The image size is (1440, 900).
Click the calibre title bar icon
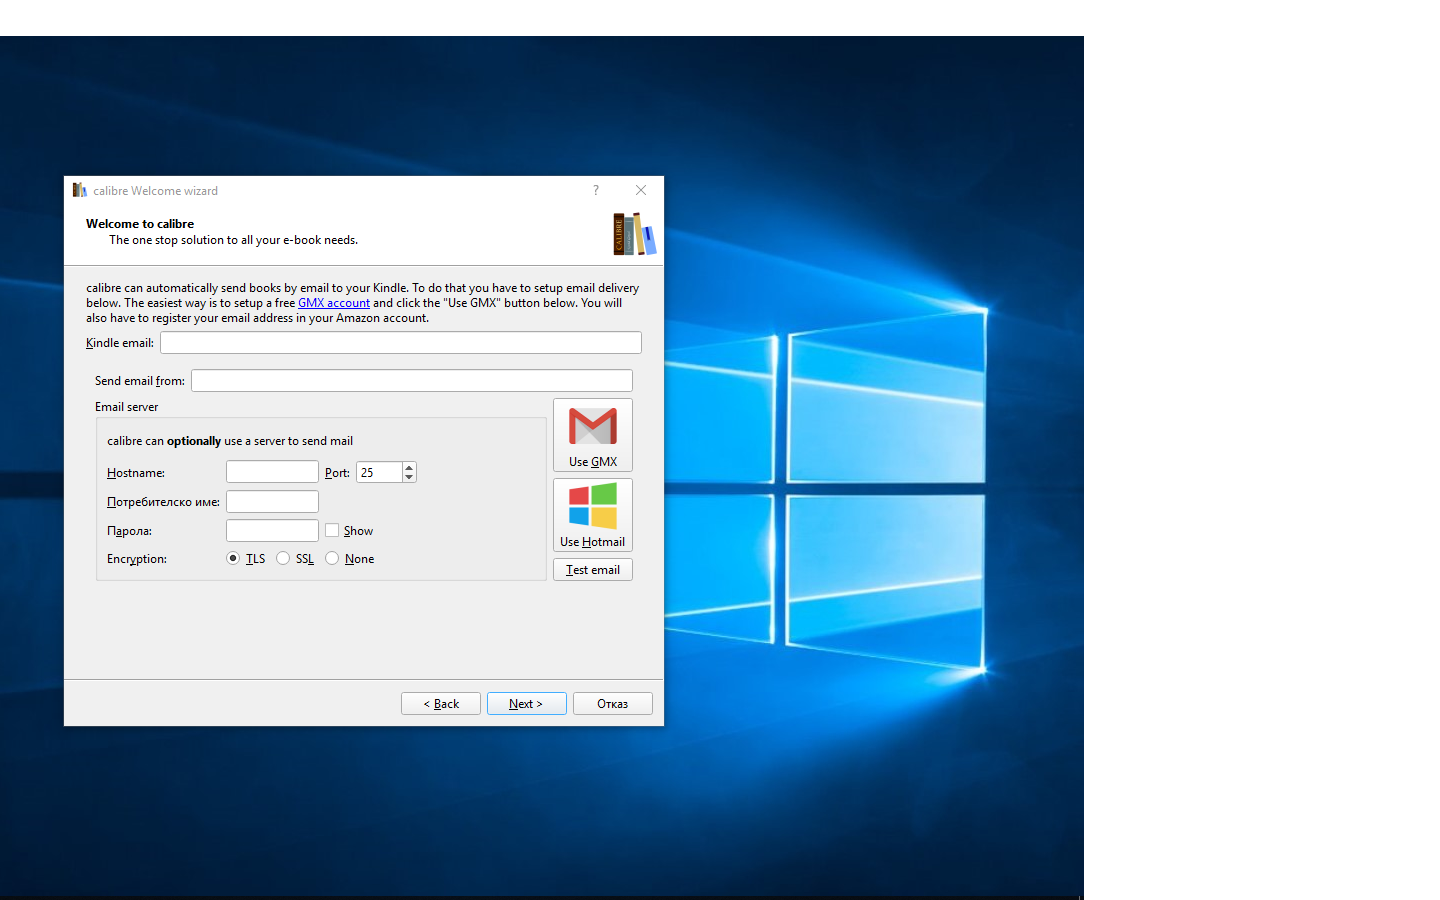(x=79, y=190)
